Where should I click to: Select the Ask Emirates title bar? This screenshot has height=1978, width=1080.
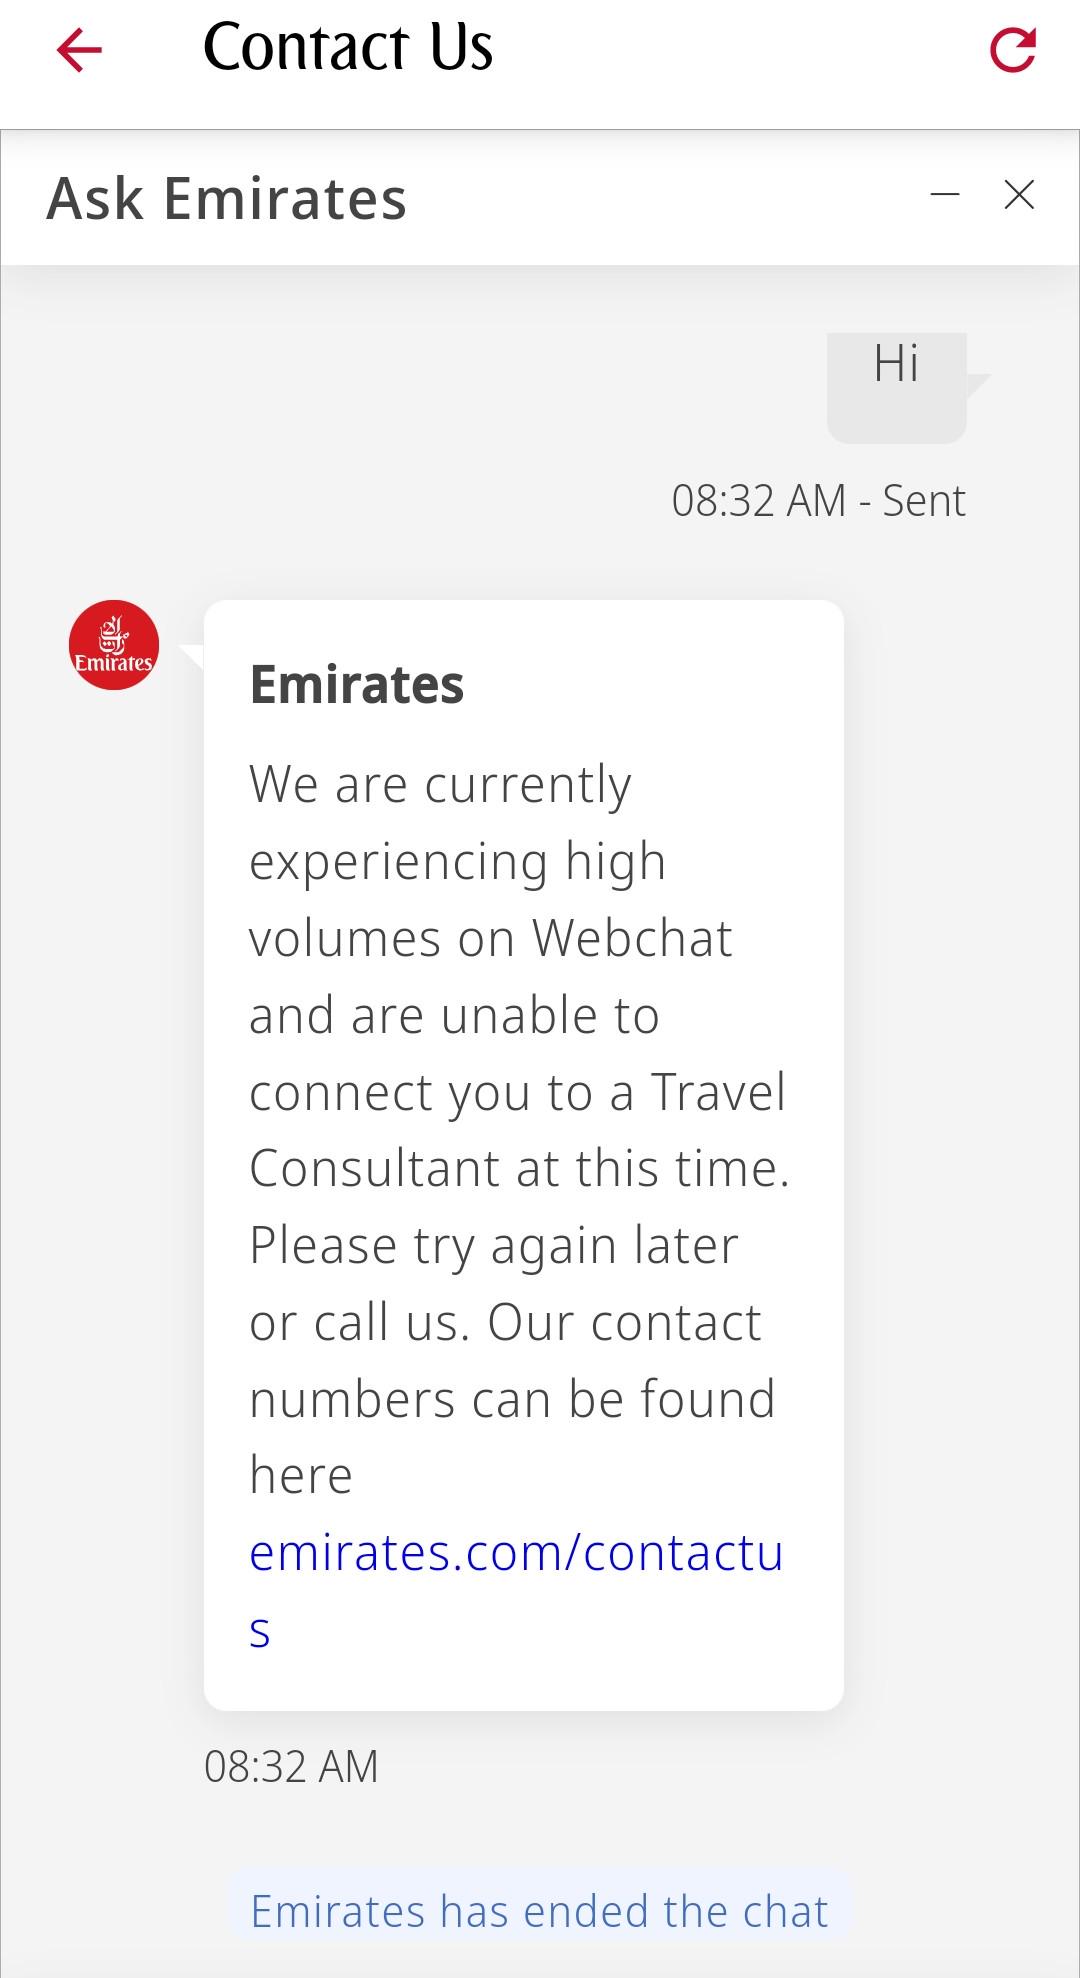[x=226, y=197]
